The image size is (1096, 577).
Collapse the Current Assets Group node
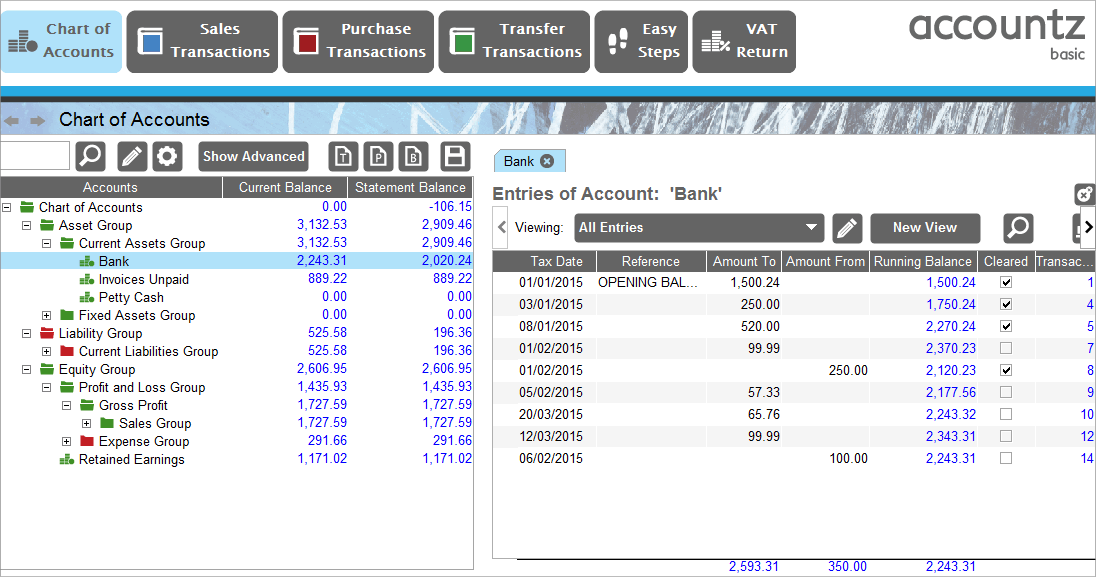[47, 243]
